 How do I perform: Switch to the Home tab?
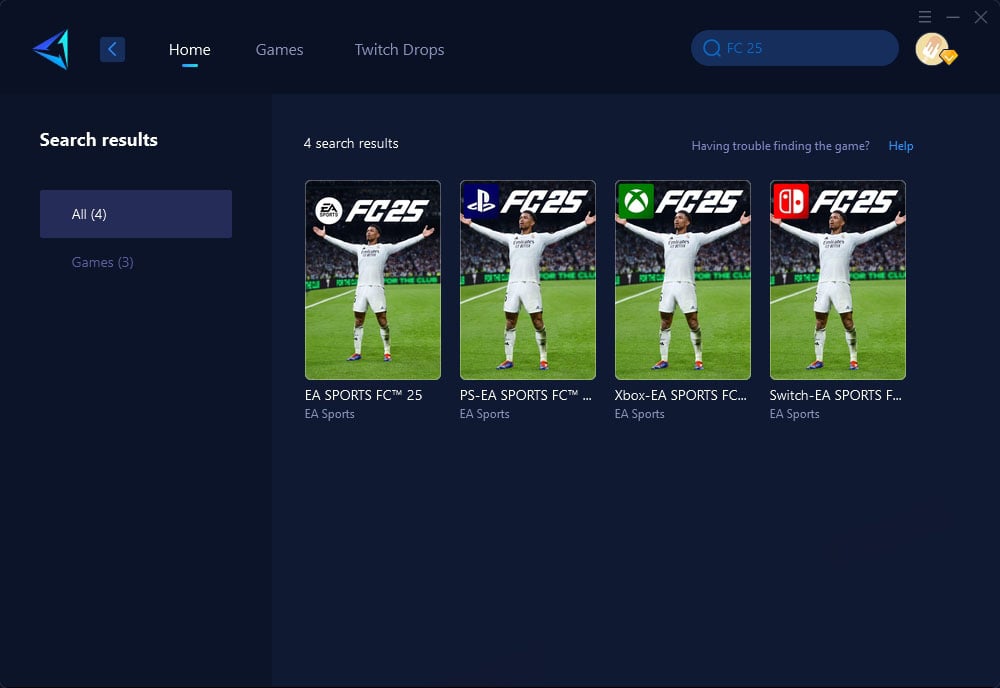[x=189, y=50]
